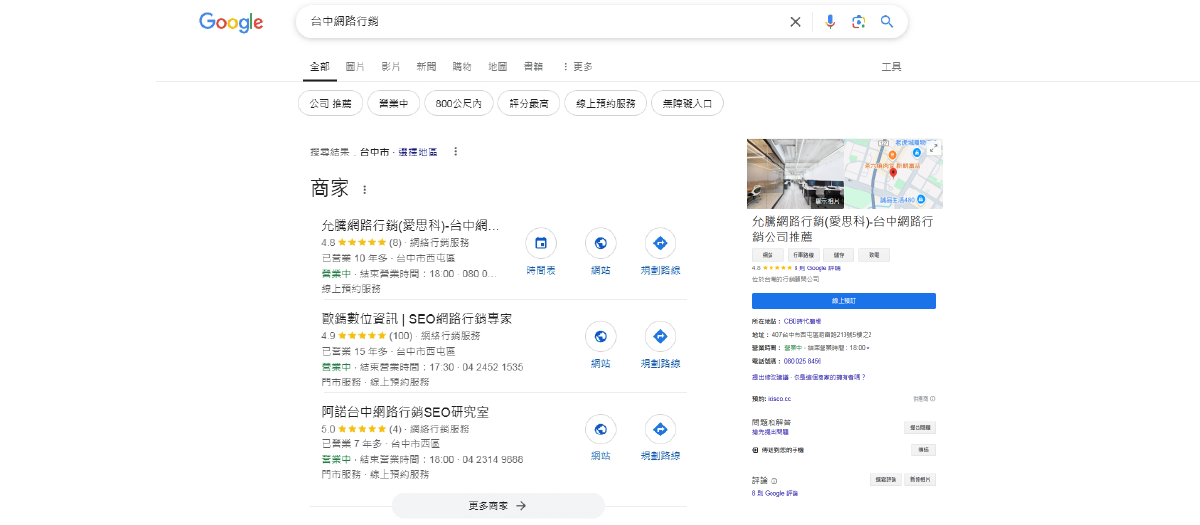Viewport: 1200px width, 525px height.
Task: Start voice search with the microphone icon
Action: pyautogui.click(x=829, y=22)
